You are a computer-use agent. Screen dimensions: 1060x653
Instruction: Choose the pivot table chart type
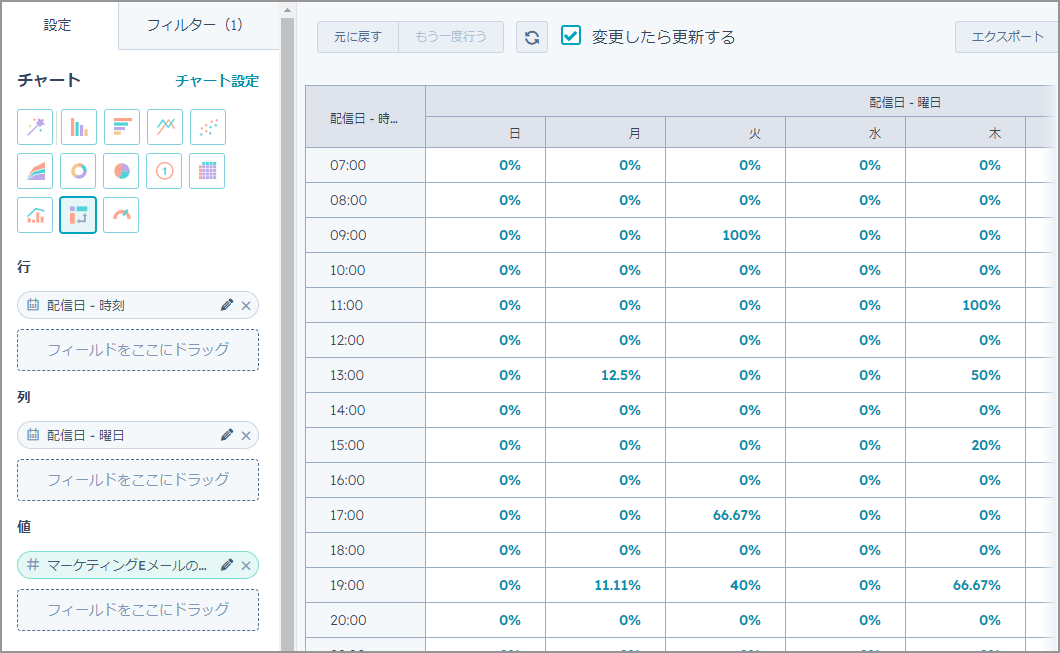[x=78, y=215]
